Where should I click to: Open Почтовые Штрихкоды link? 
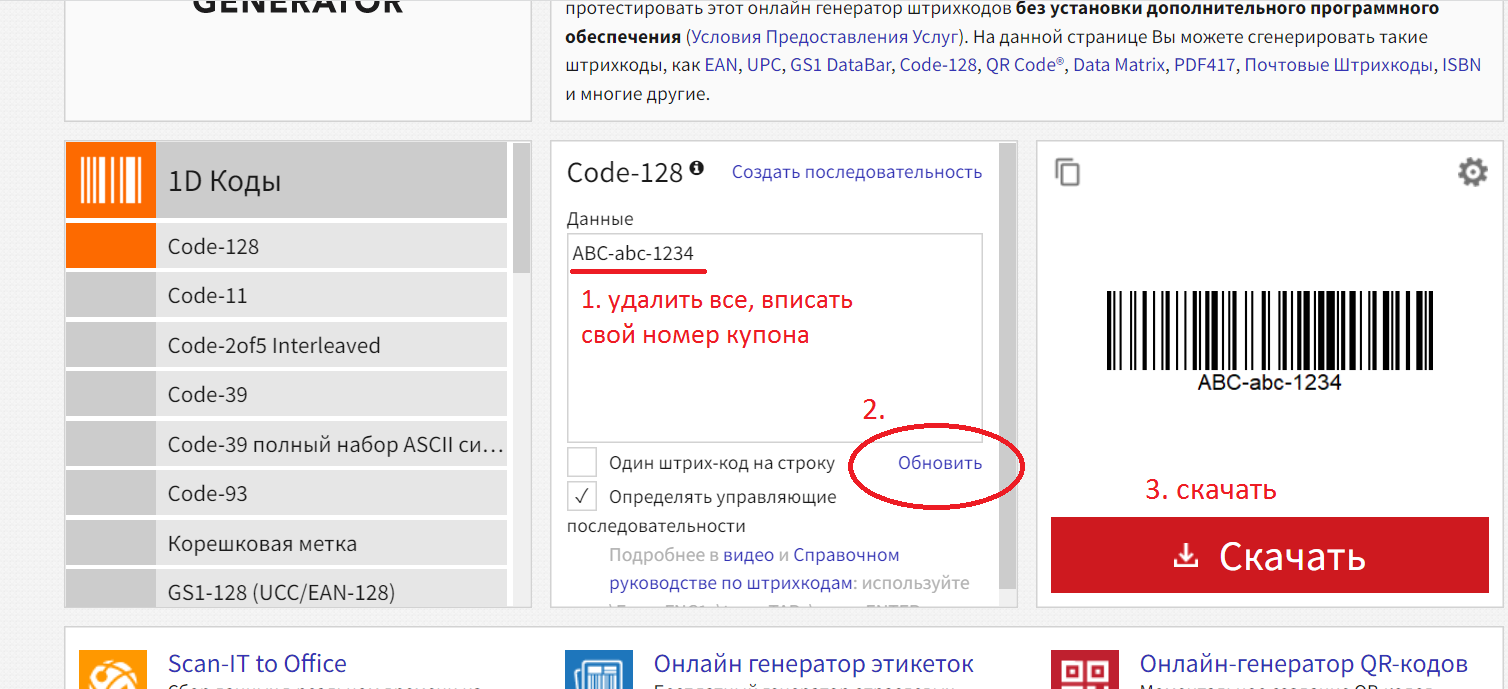pos(1338,65)
